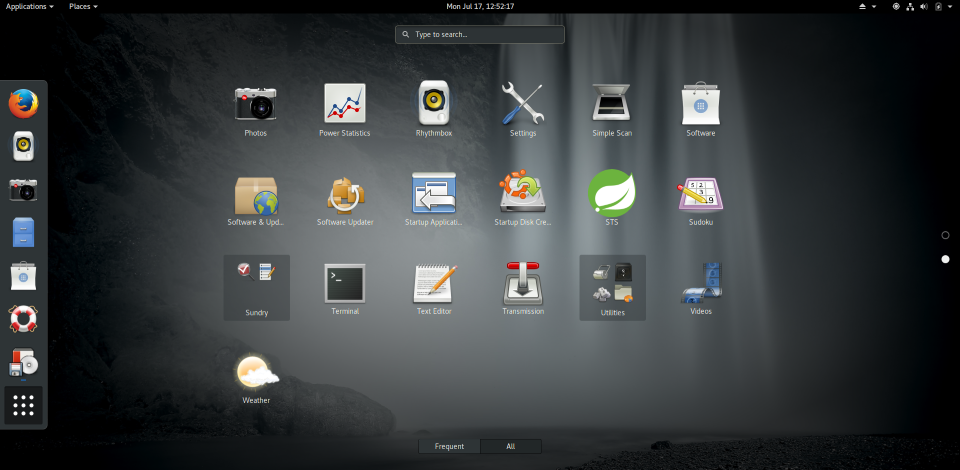Viewport: 960px width, 470px height.
Task: Expand the Sundry app folder
Action: click(257, 288)
